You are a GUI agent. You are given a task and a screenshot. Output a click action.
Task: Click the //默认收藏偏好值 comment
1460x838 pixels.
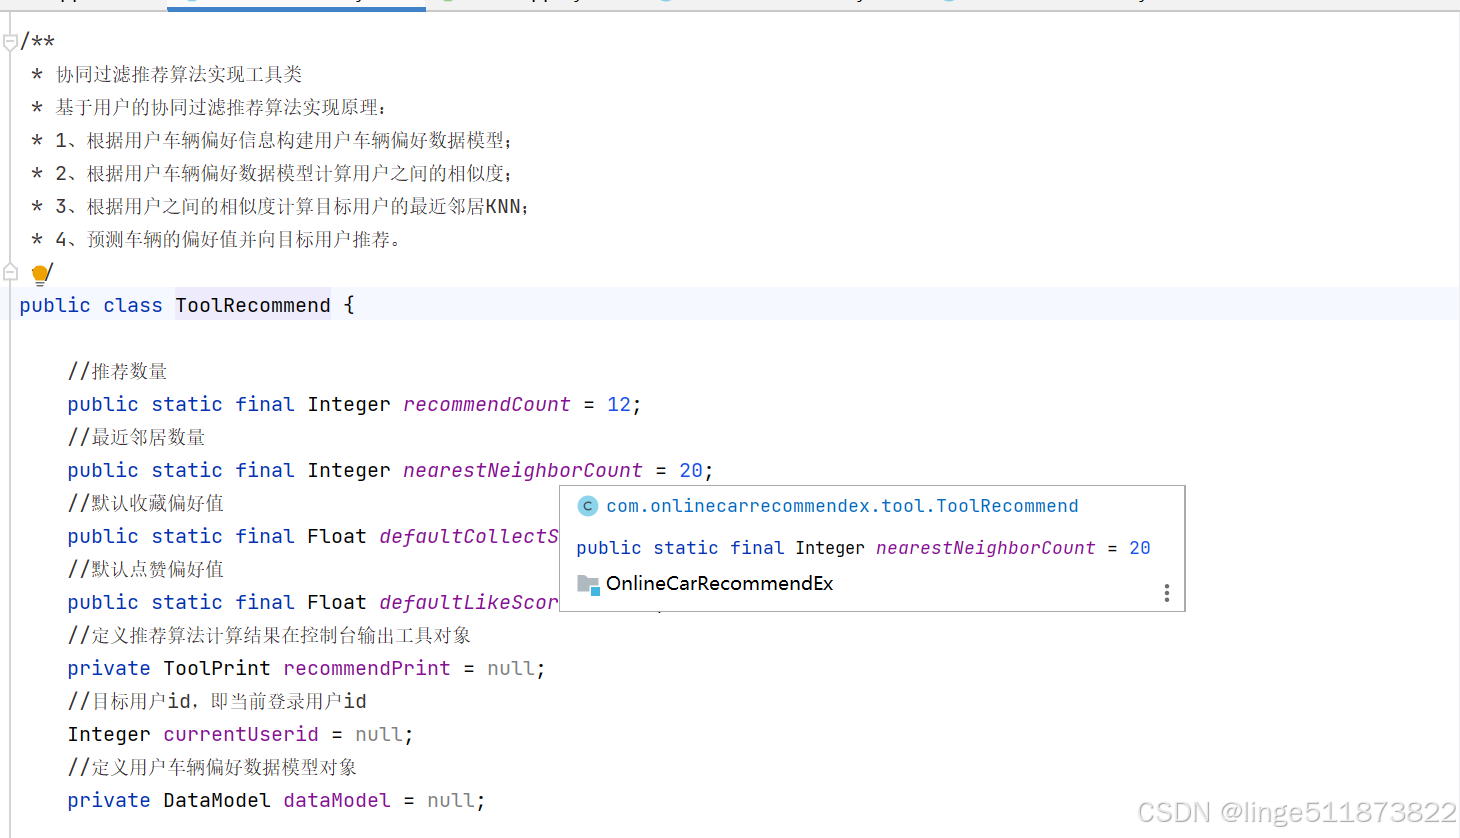pyautogui.click(x=146, y=503)
